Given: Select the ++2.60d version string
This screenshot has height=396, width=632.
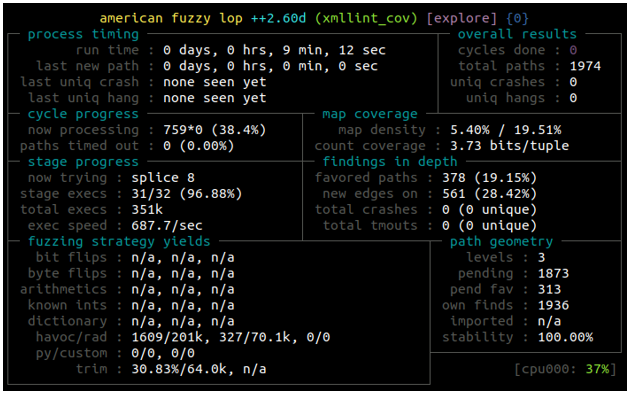Looking at the screenshot, I should 279,19.
